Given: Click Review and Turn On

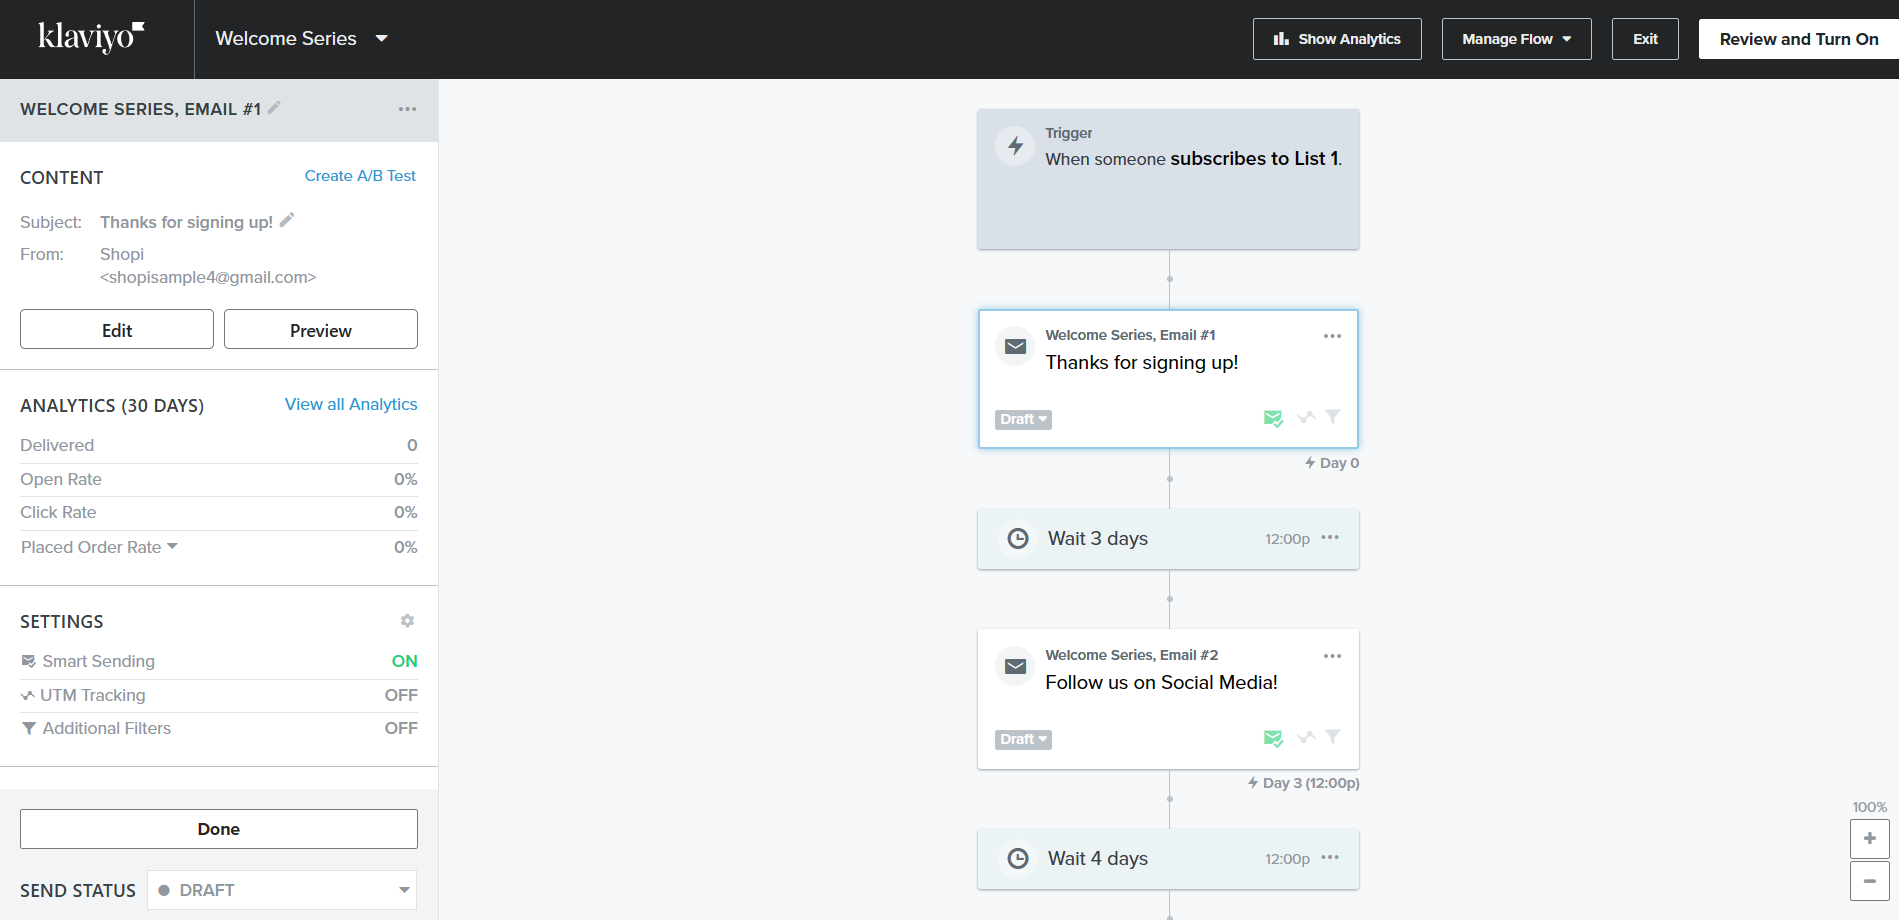Looking at the screenshot, I should click(1798, 39).
